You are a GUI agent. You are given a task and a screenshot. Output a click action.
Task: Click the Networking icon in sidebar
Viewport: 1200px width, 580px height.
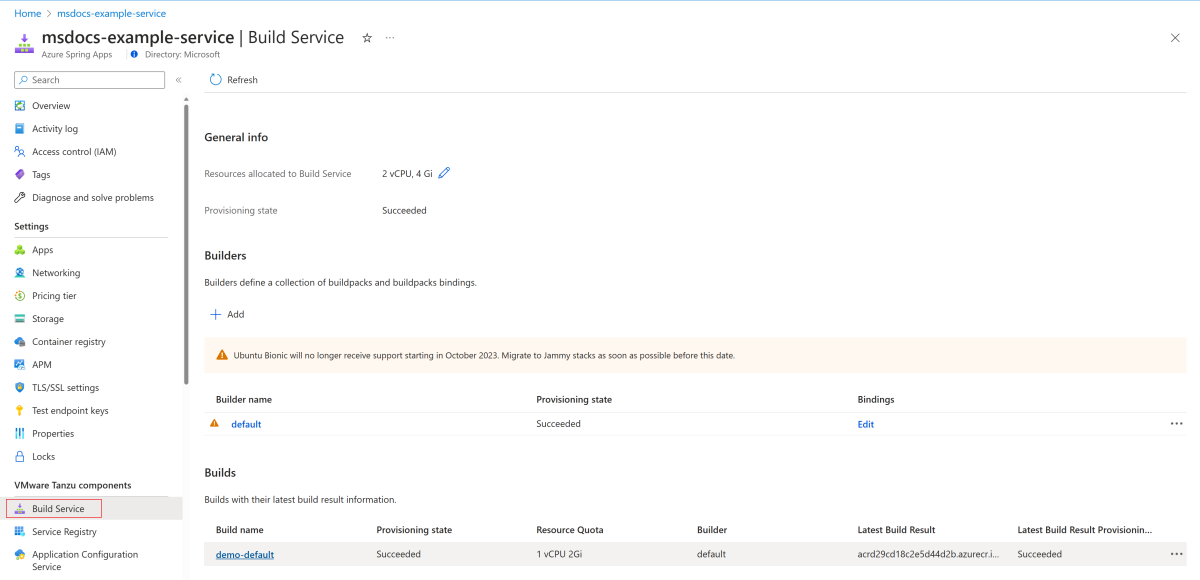pos(20,273)
